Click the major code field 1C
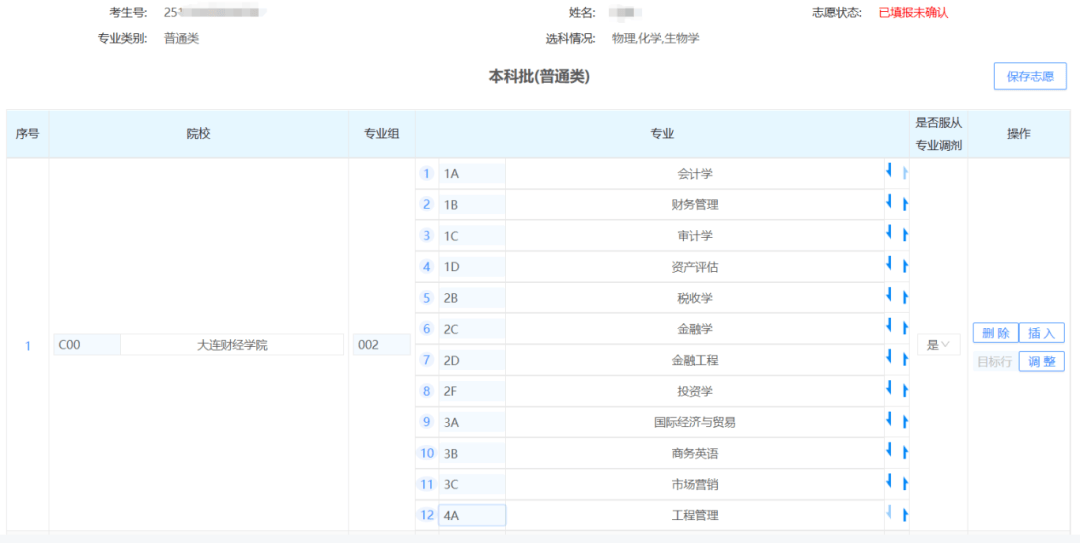Image resolution: width=1080 pixels, height=543 pixels. (472, 236)
